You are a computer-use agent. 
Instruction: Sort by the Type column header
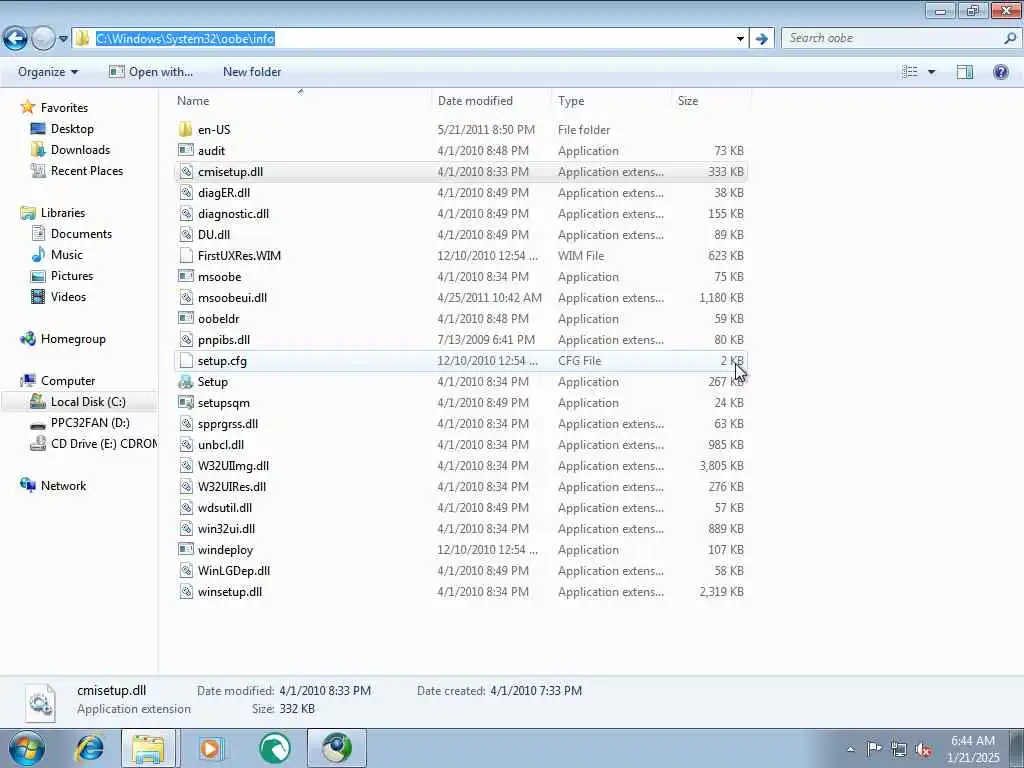tap(571, 101)
